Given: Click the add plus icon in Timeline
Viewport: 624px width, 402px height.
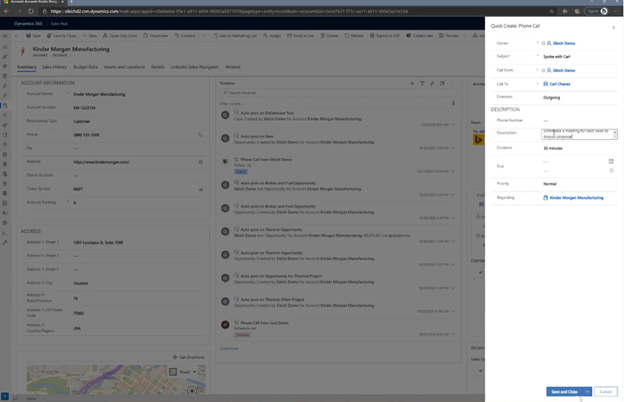Looking at the screenshot, I should (x=412, y=84).
